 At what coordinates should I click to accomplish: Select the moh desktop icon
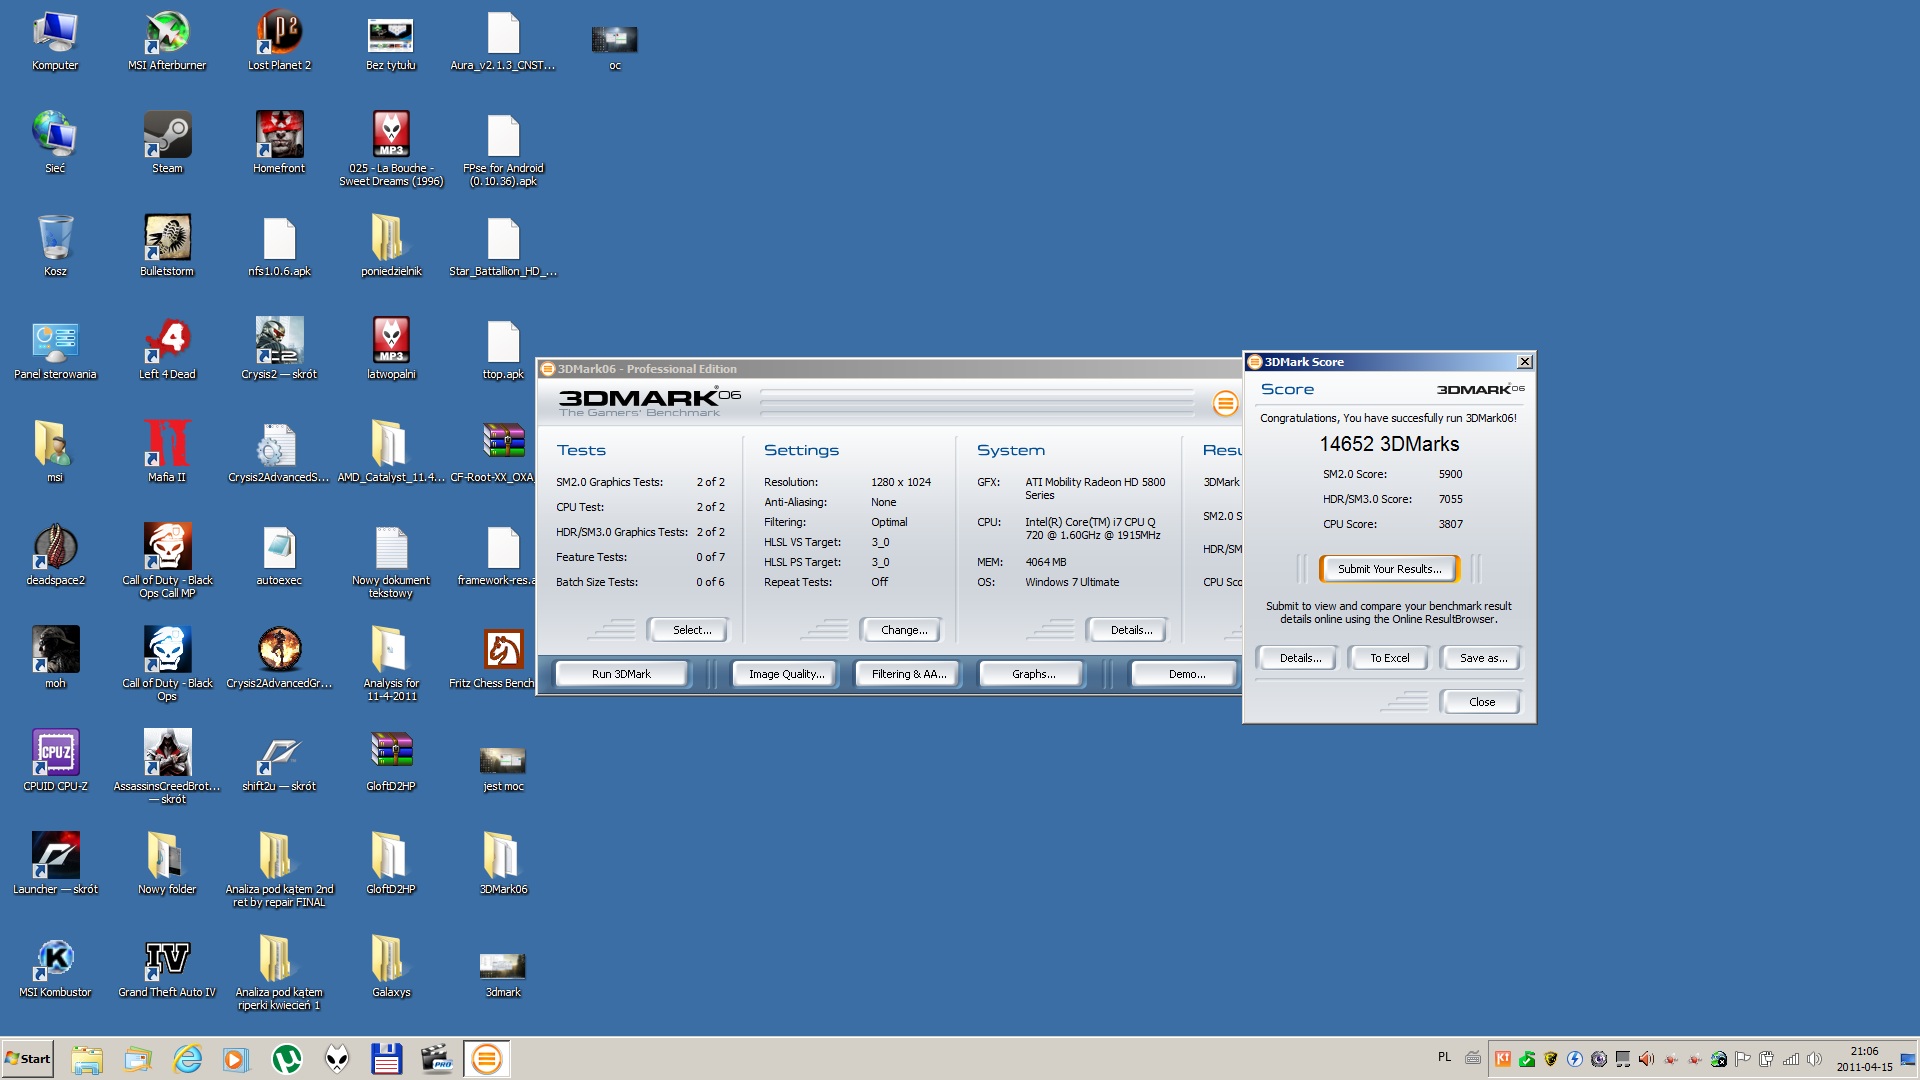click(55, 658)
